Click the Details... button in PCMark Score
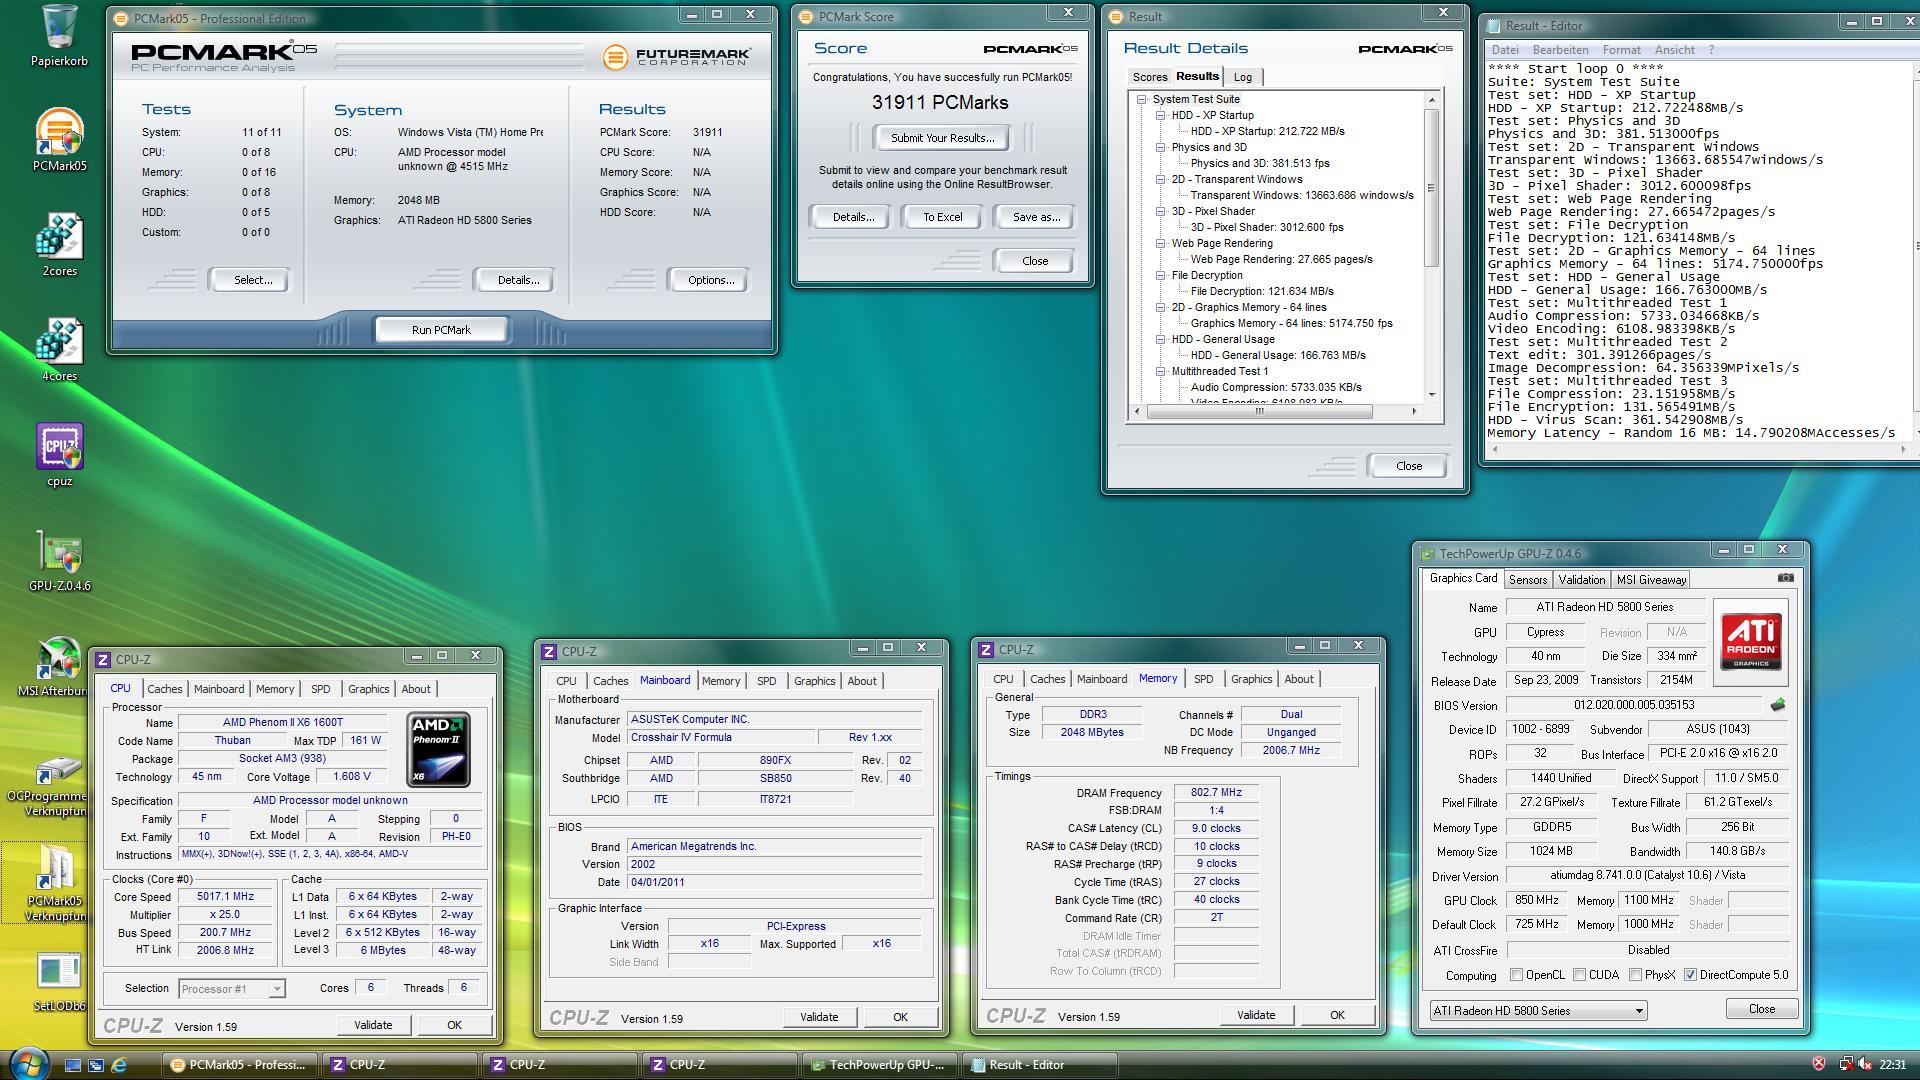 coord(852,217)
